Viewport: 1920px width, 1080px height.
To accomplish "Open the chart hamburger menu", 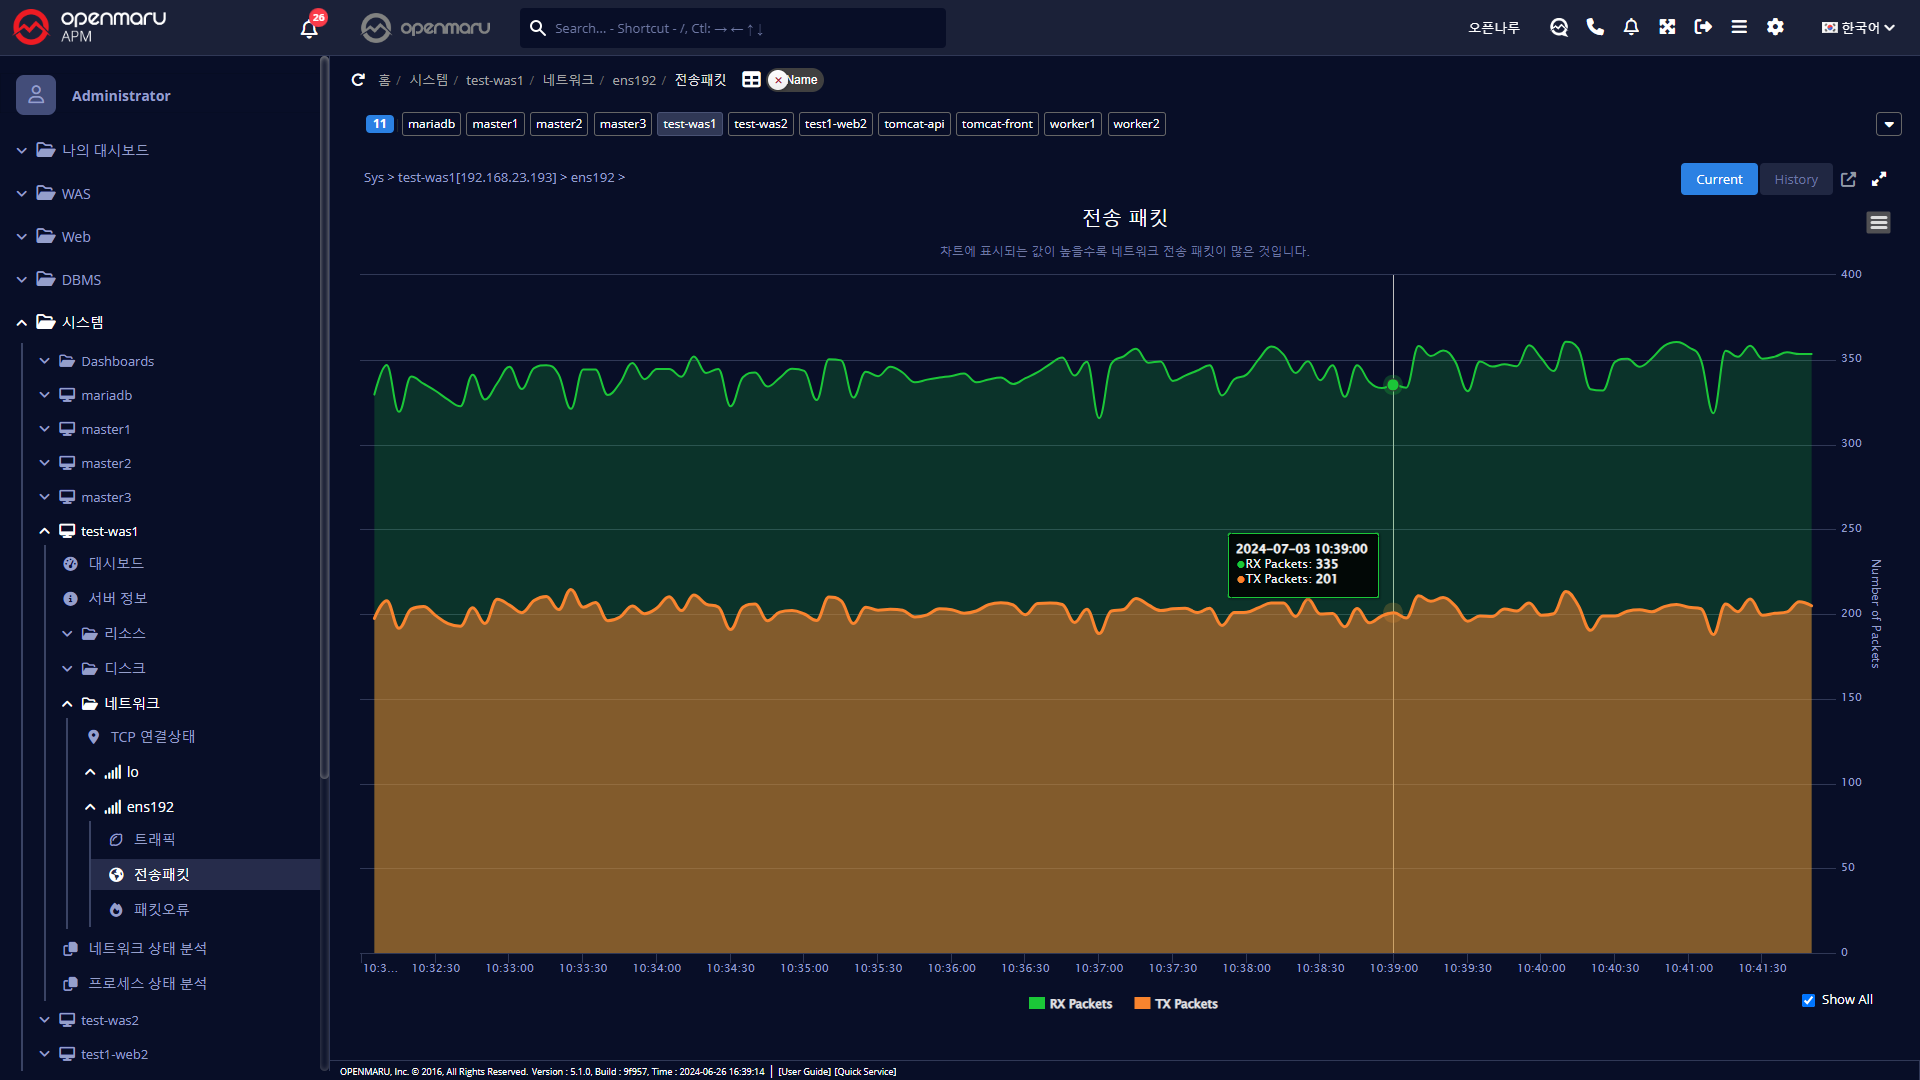I will [1878, 222].
